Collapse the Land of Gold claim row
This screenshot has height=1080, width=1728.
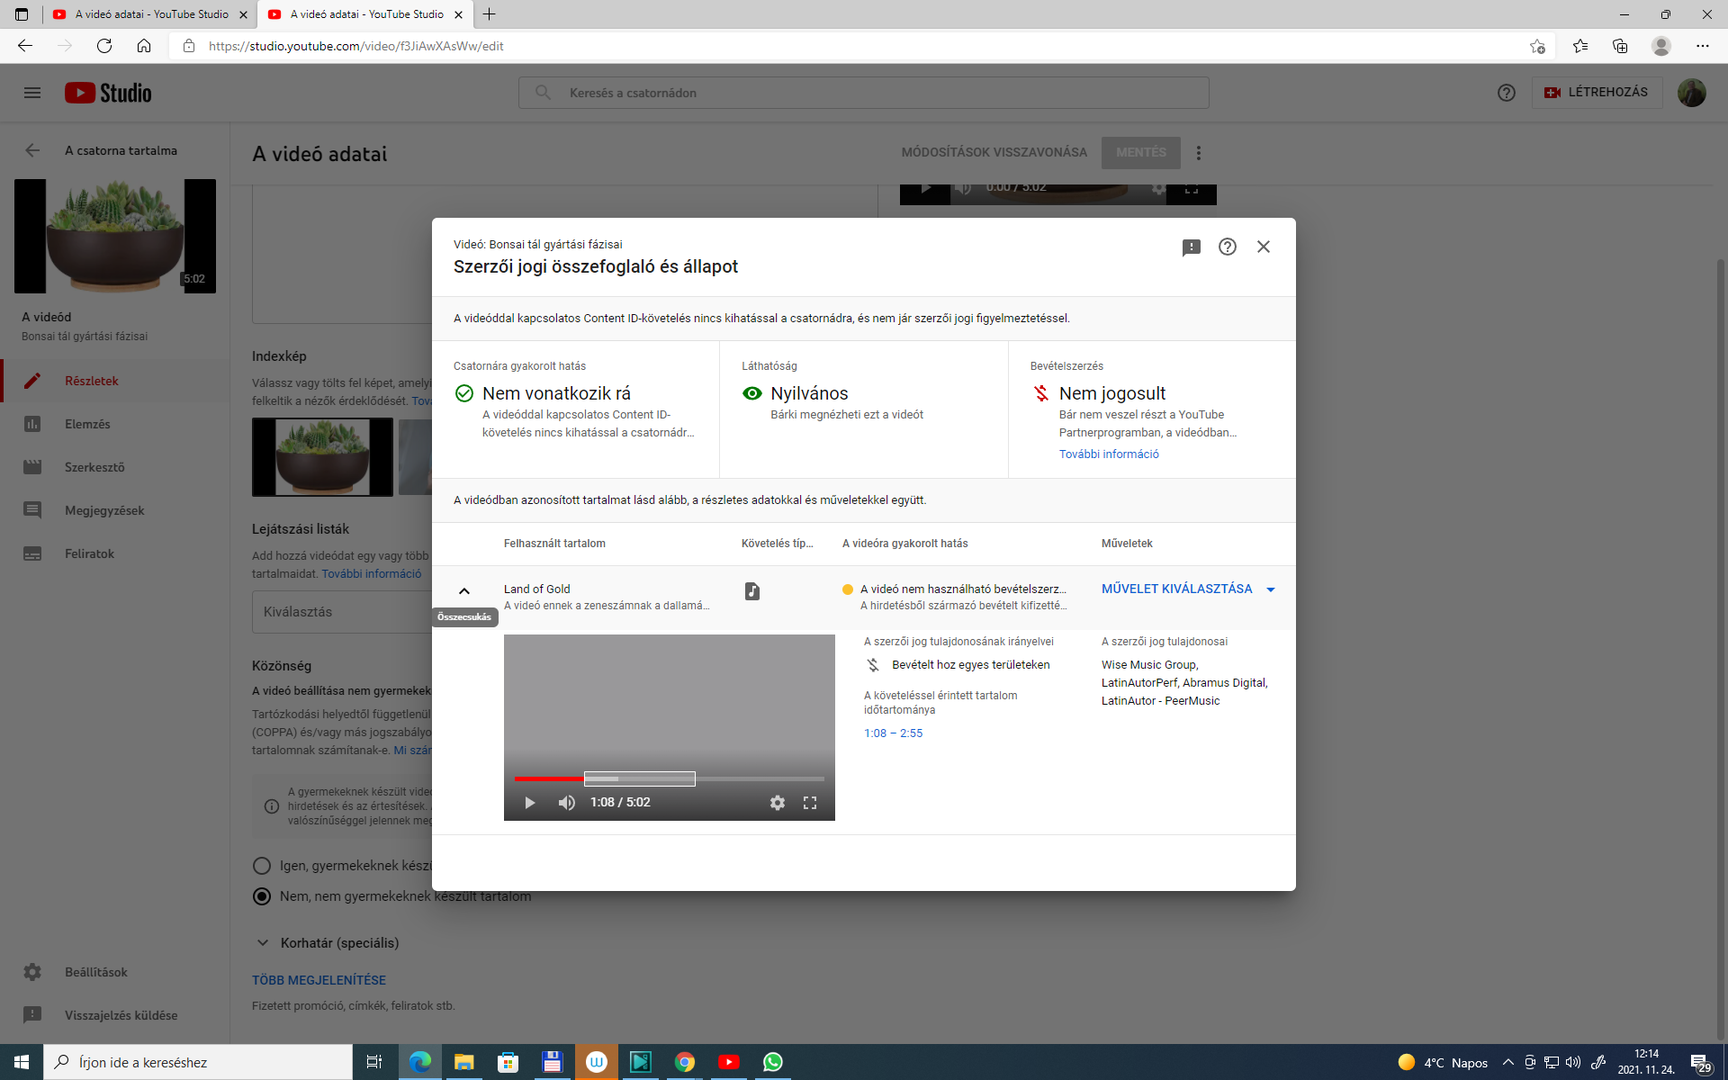point(464,591)
